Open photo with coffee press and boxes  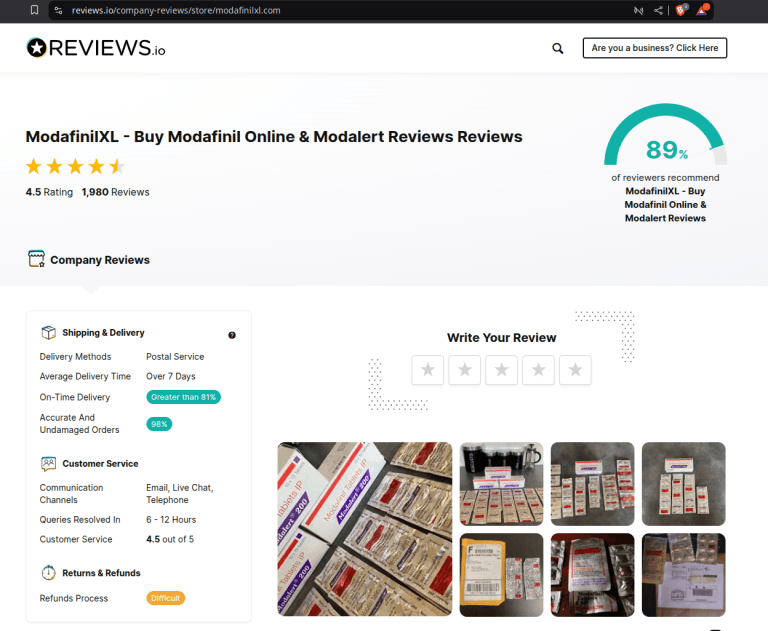point(501,484)
